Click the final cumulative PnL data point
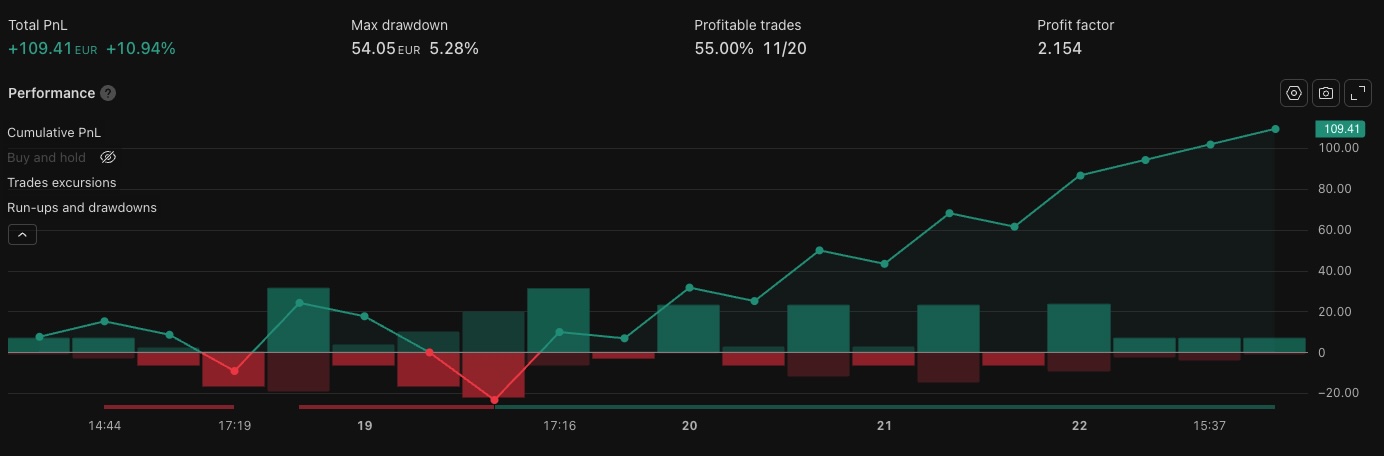This screenshot has width=1384, height=456. (1275, 129)
